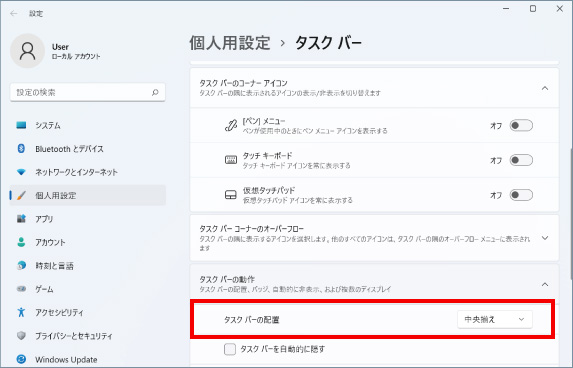
Task: Open Windows Update category
Action: 88,359
